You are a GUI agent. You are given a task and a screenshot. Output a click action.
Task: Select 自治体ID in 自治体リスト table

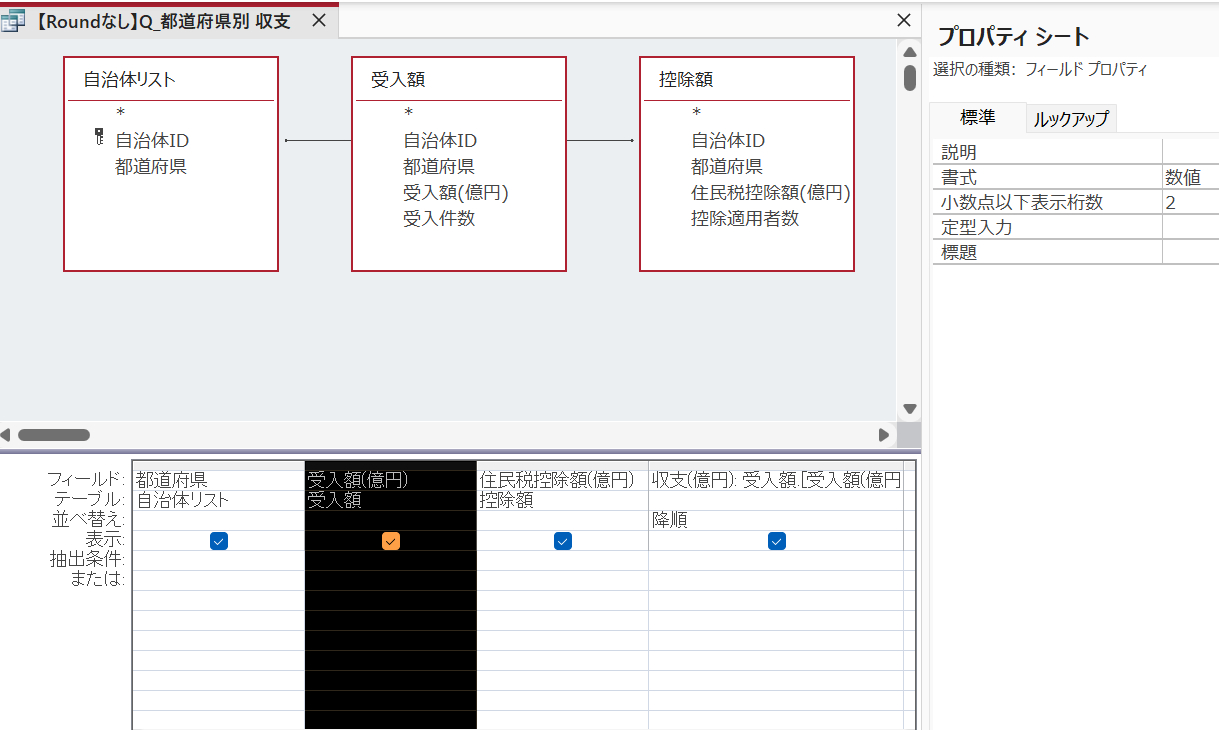(152, 141)
